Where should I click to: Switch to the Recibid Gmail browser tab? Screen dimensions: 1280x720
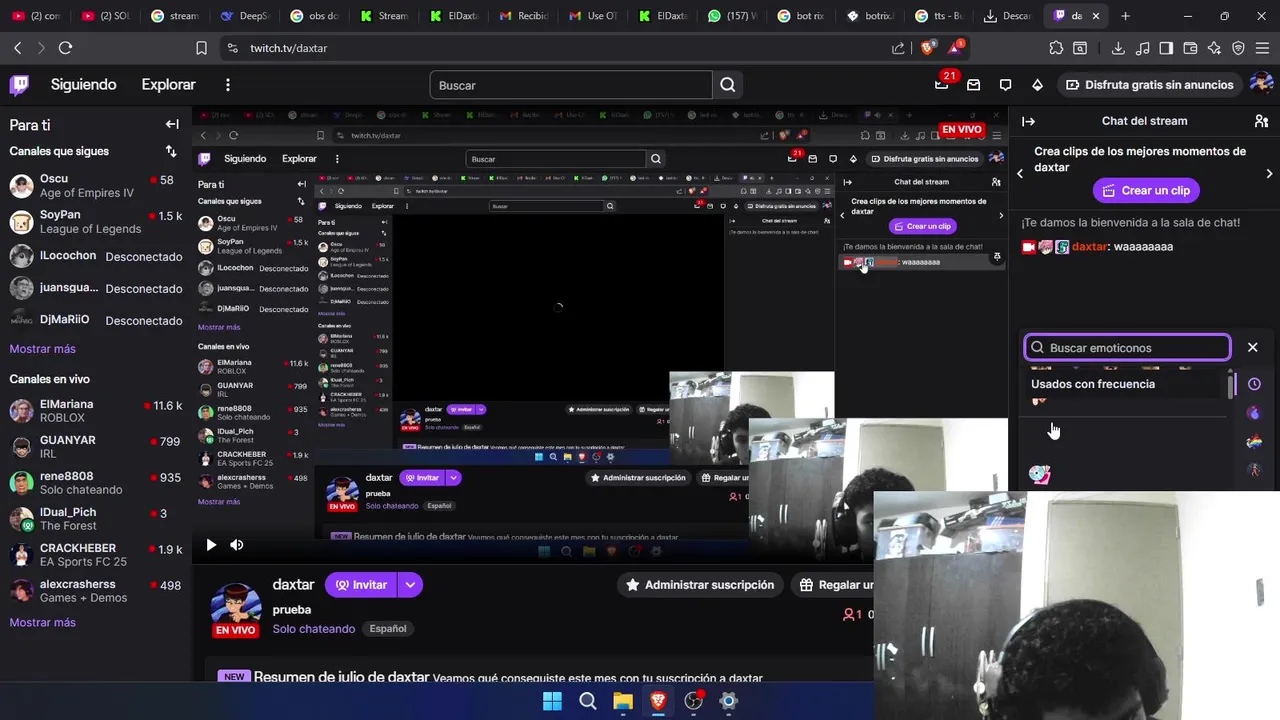point(523,16)
